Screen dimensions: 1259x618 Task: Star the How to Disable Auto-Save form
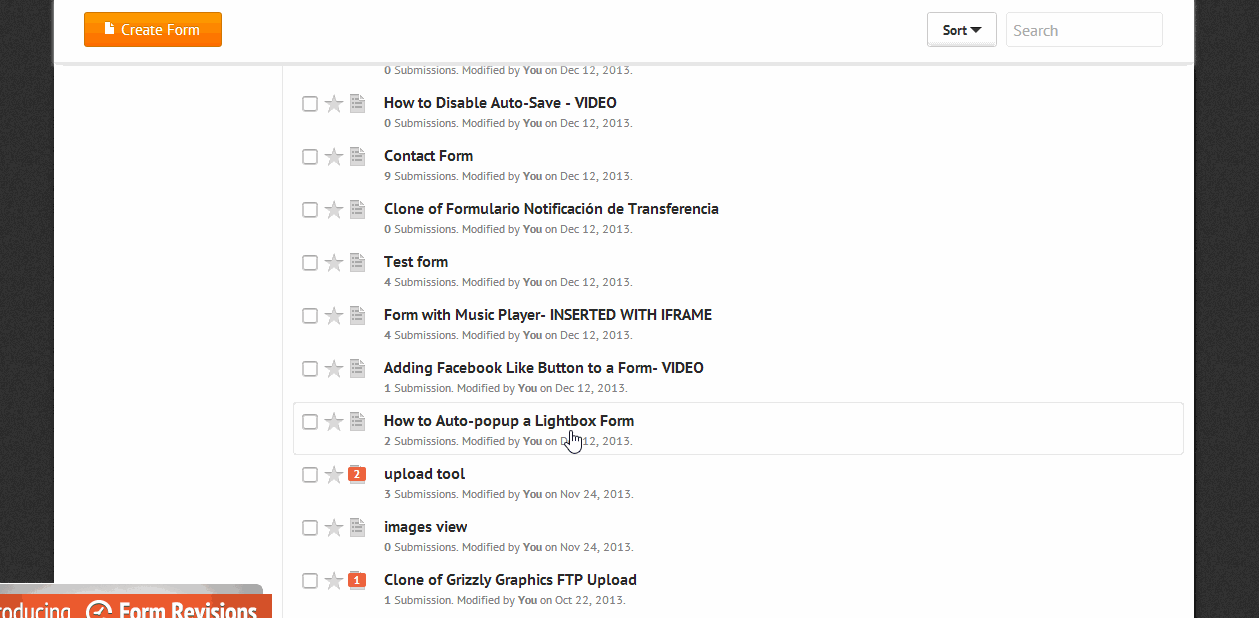tap(334, 104)
